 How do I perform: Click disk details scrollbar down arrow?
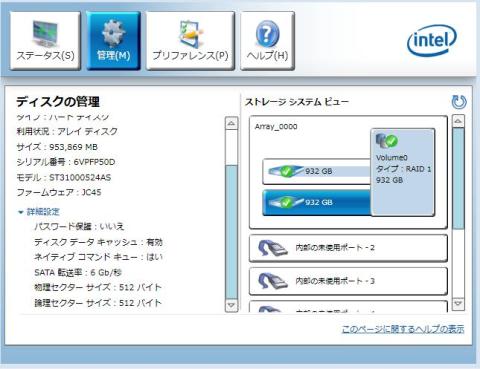(x=231, y=305)
